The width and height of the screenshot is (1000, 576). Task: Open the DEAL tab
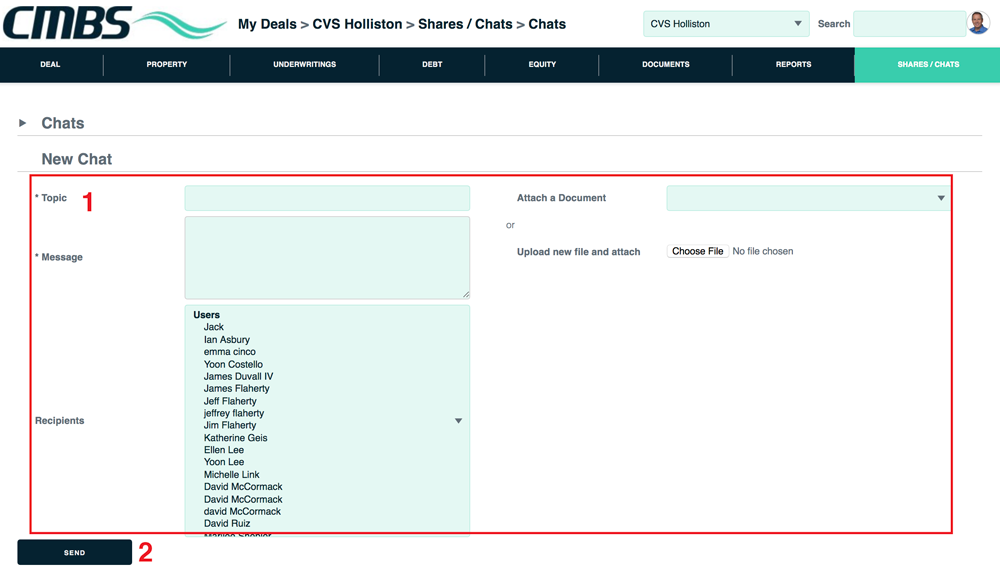click(x=50, y=64)
